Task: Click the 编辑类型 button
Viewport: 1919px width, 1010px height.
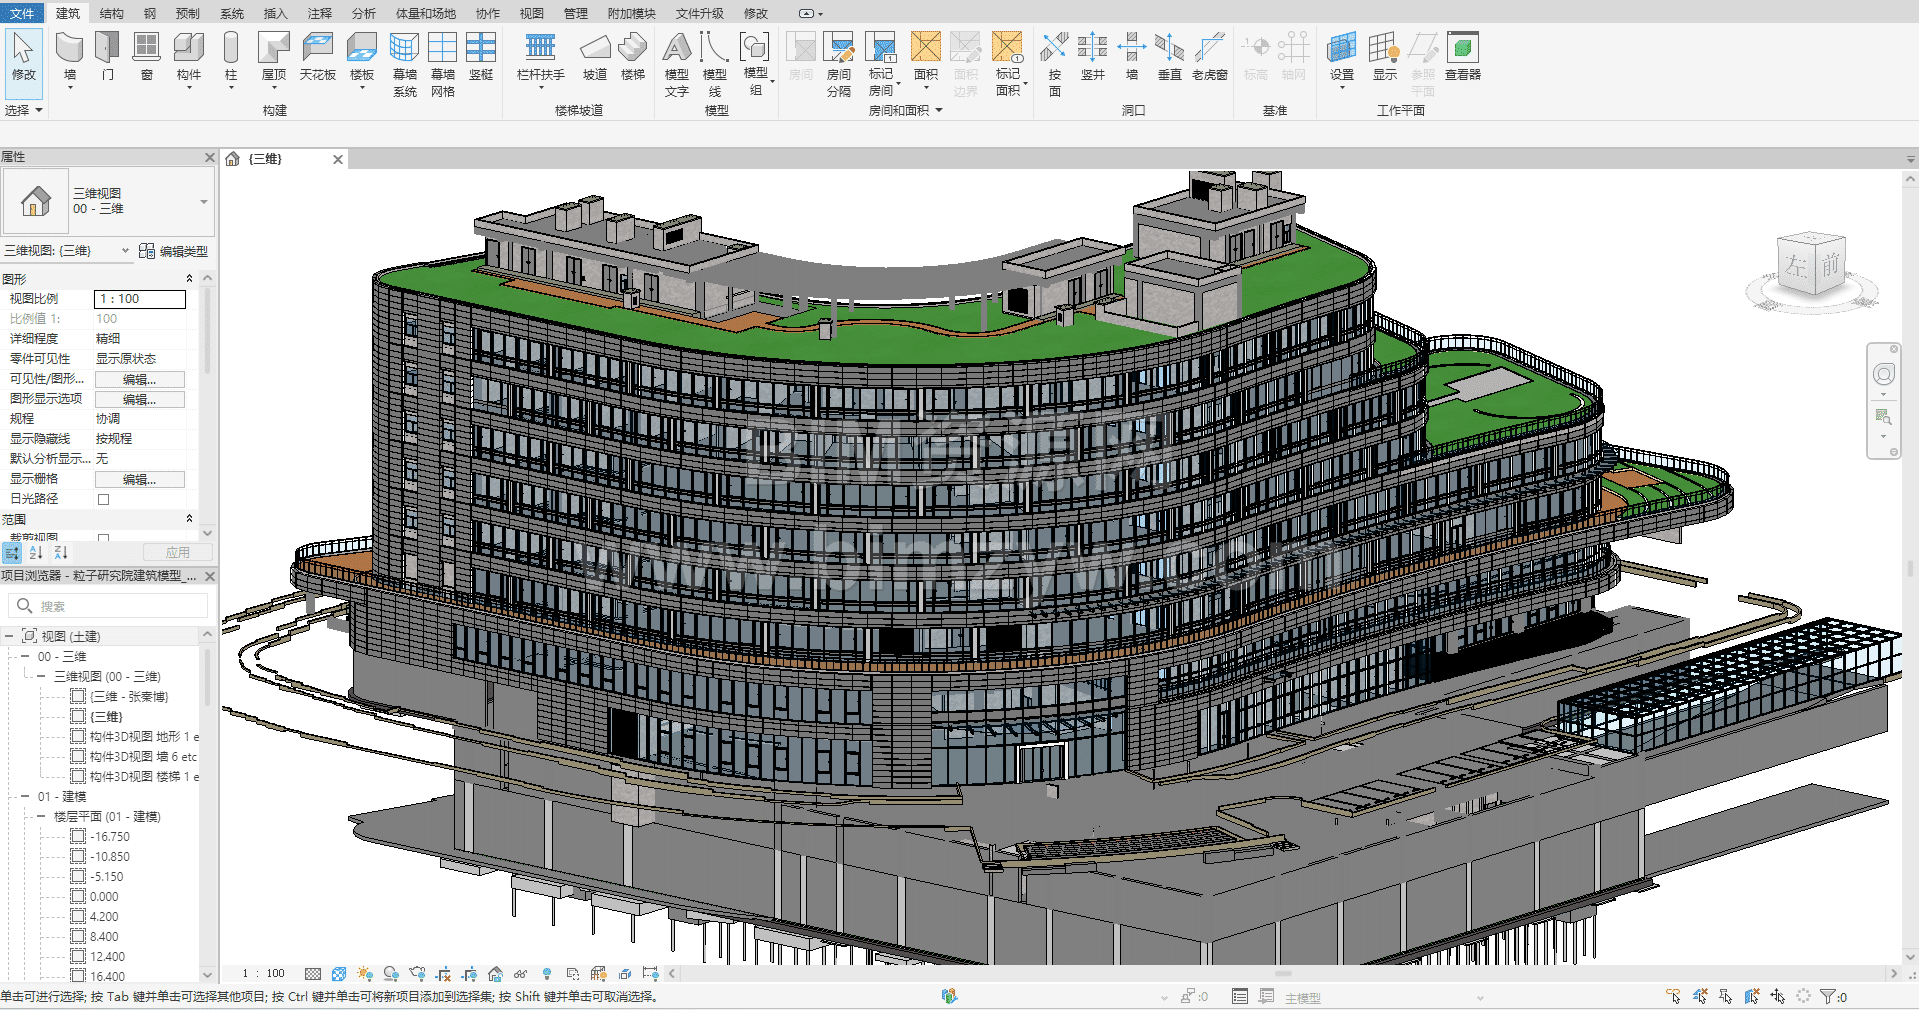Action: point(174,251)
